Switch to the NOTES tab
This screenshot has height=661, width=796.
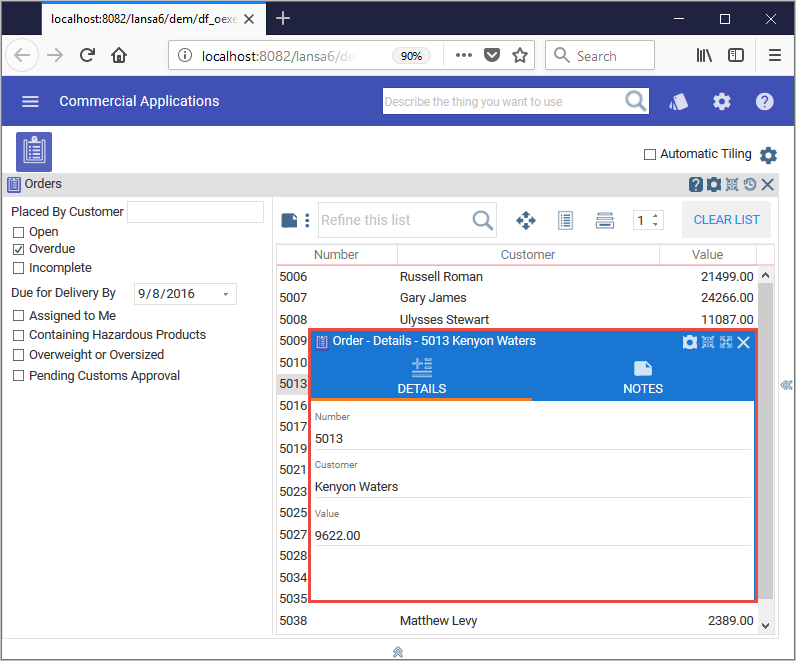643,377
